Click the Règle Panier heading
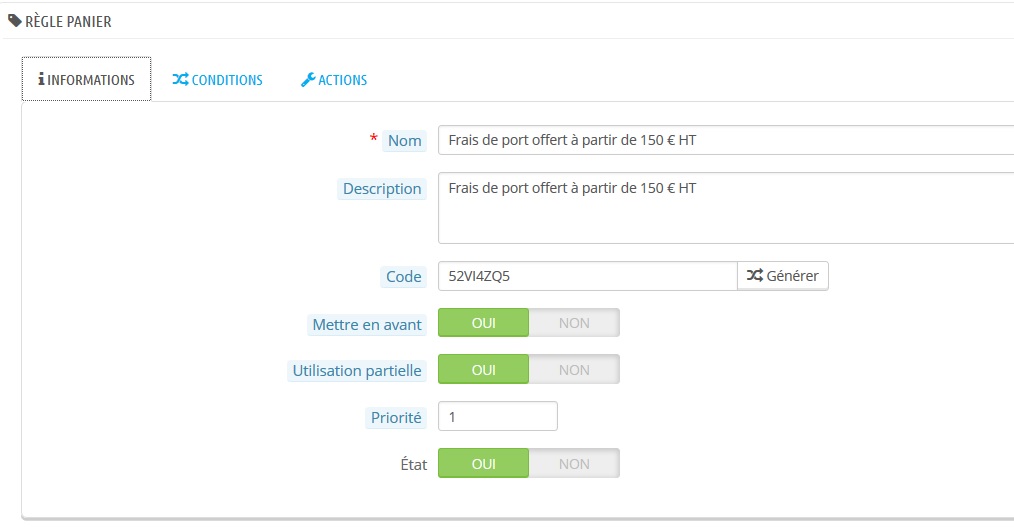 pos(68,21)
